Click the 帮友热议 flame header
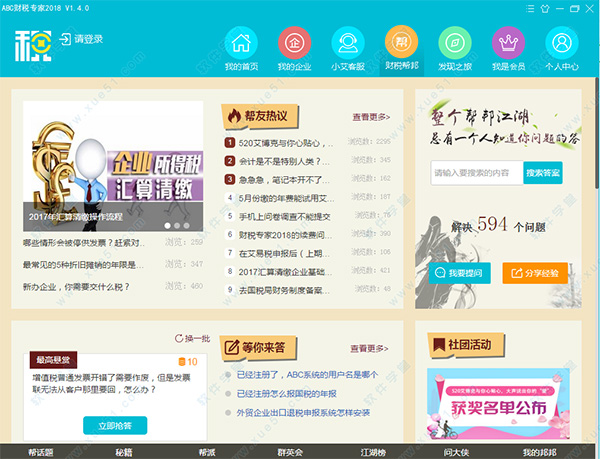 tap(260, 116)
